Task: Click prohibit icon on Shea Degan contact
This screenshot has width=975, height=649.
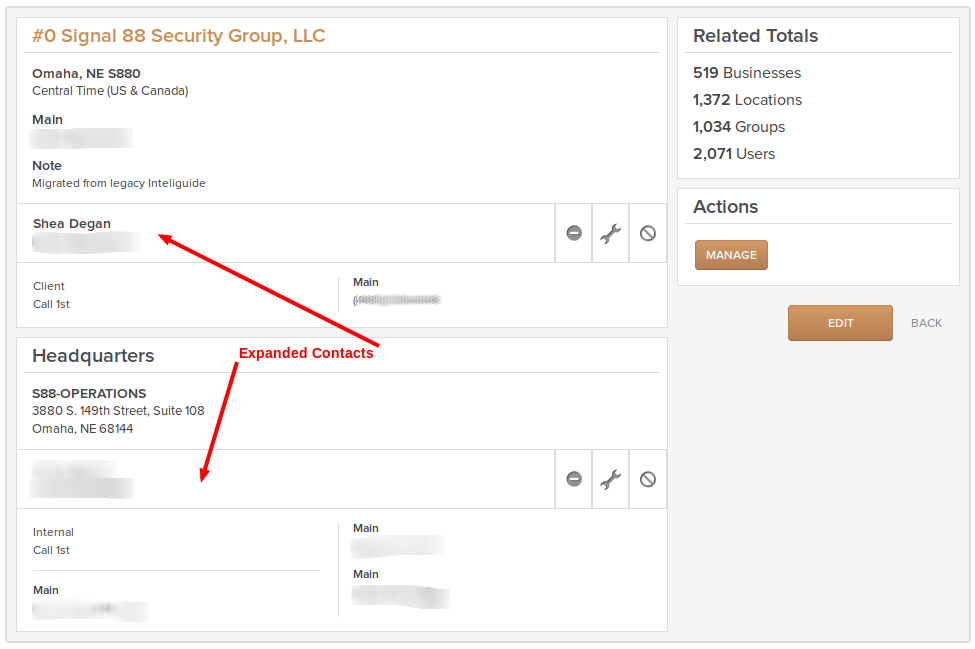Action: 648,233
